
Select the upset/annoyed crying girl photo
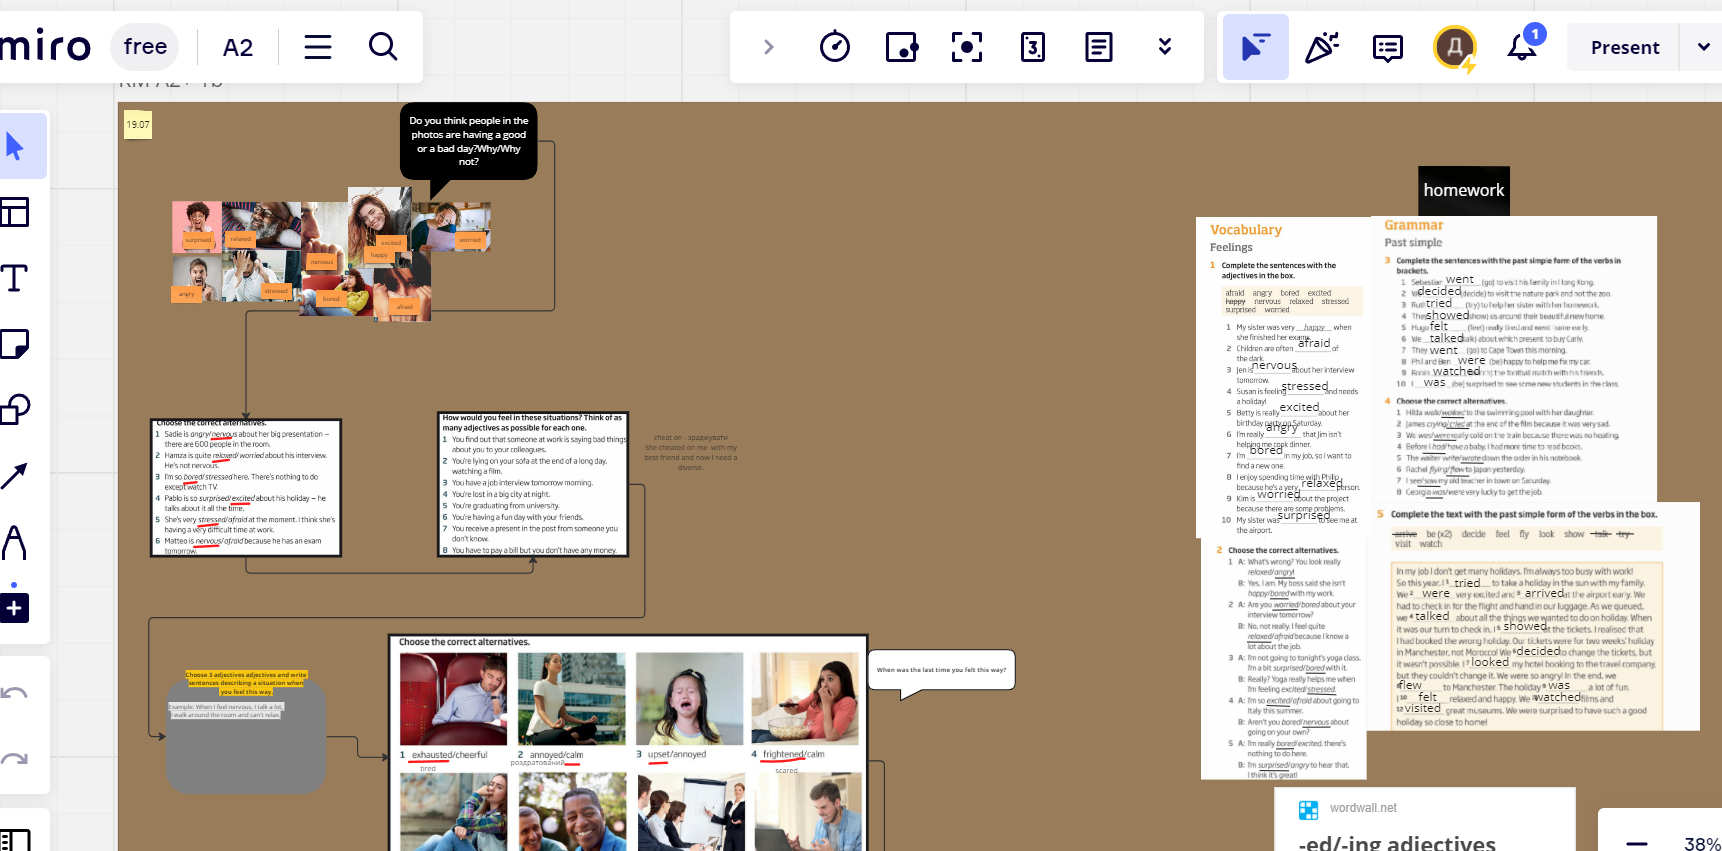point(689,699)
